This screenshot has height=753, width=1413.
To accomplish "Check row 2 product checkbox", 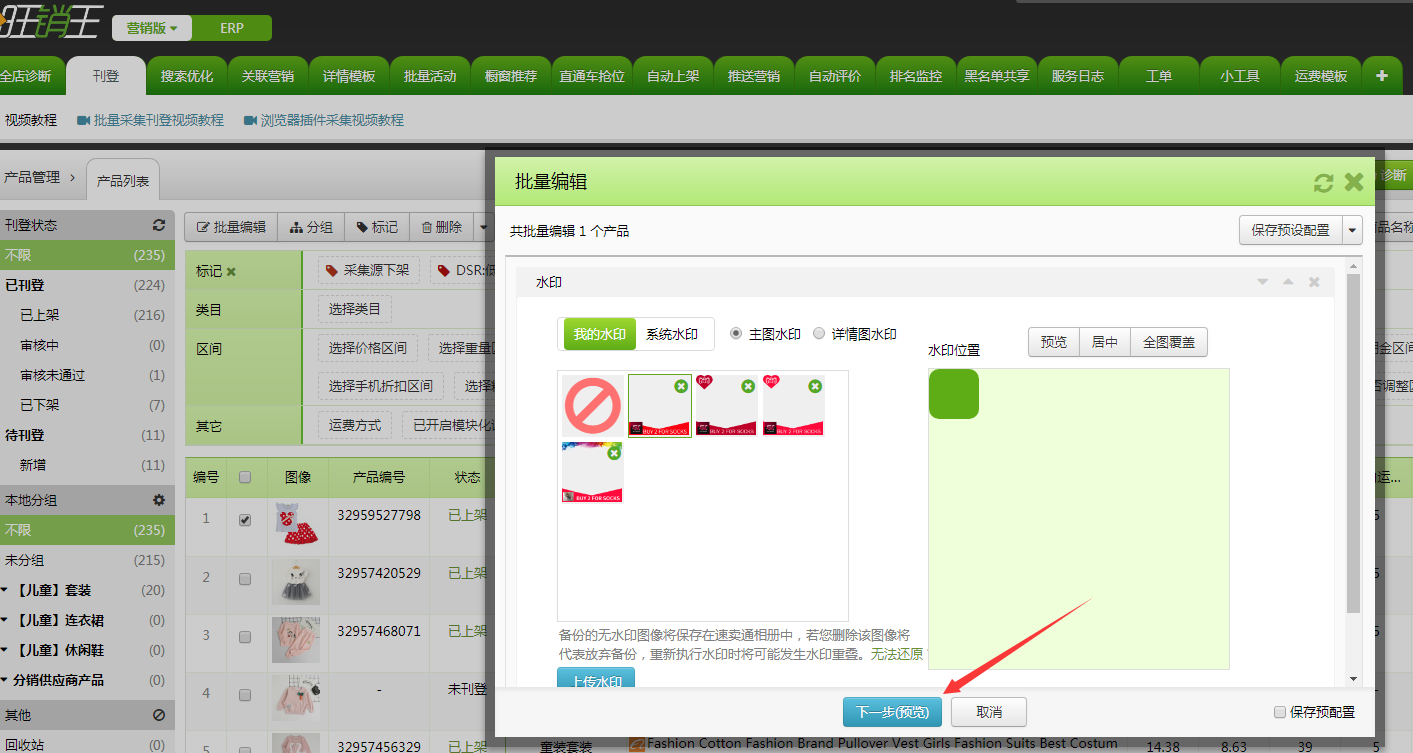I will coord(245,578).
